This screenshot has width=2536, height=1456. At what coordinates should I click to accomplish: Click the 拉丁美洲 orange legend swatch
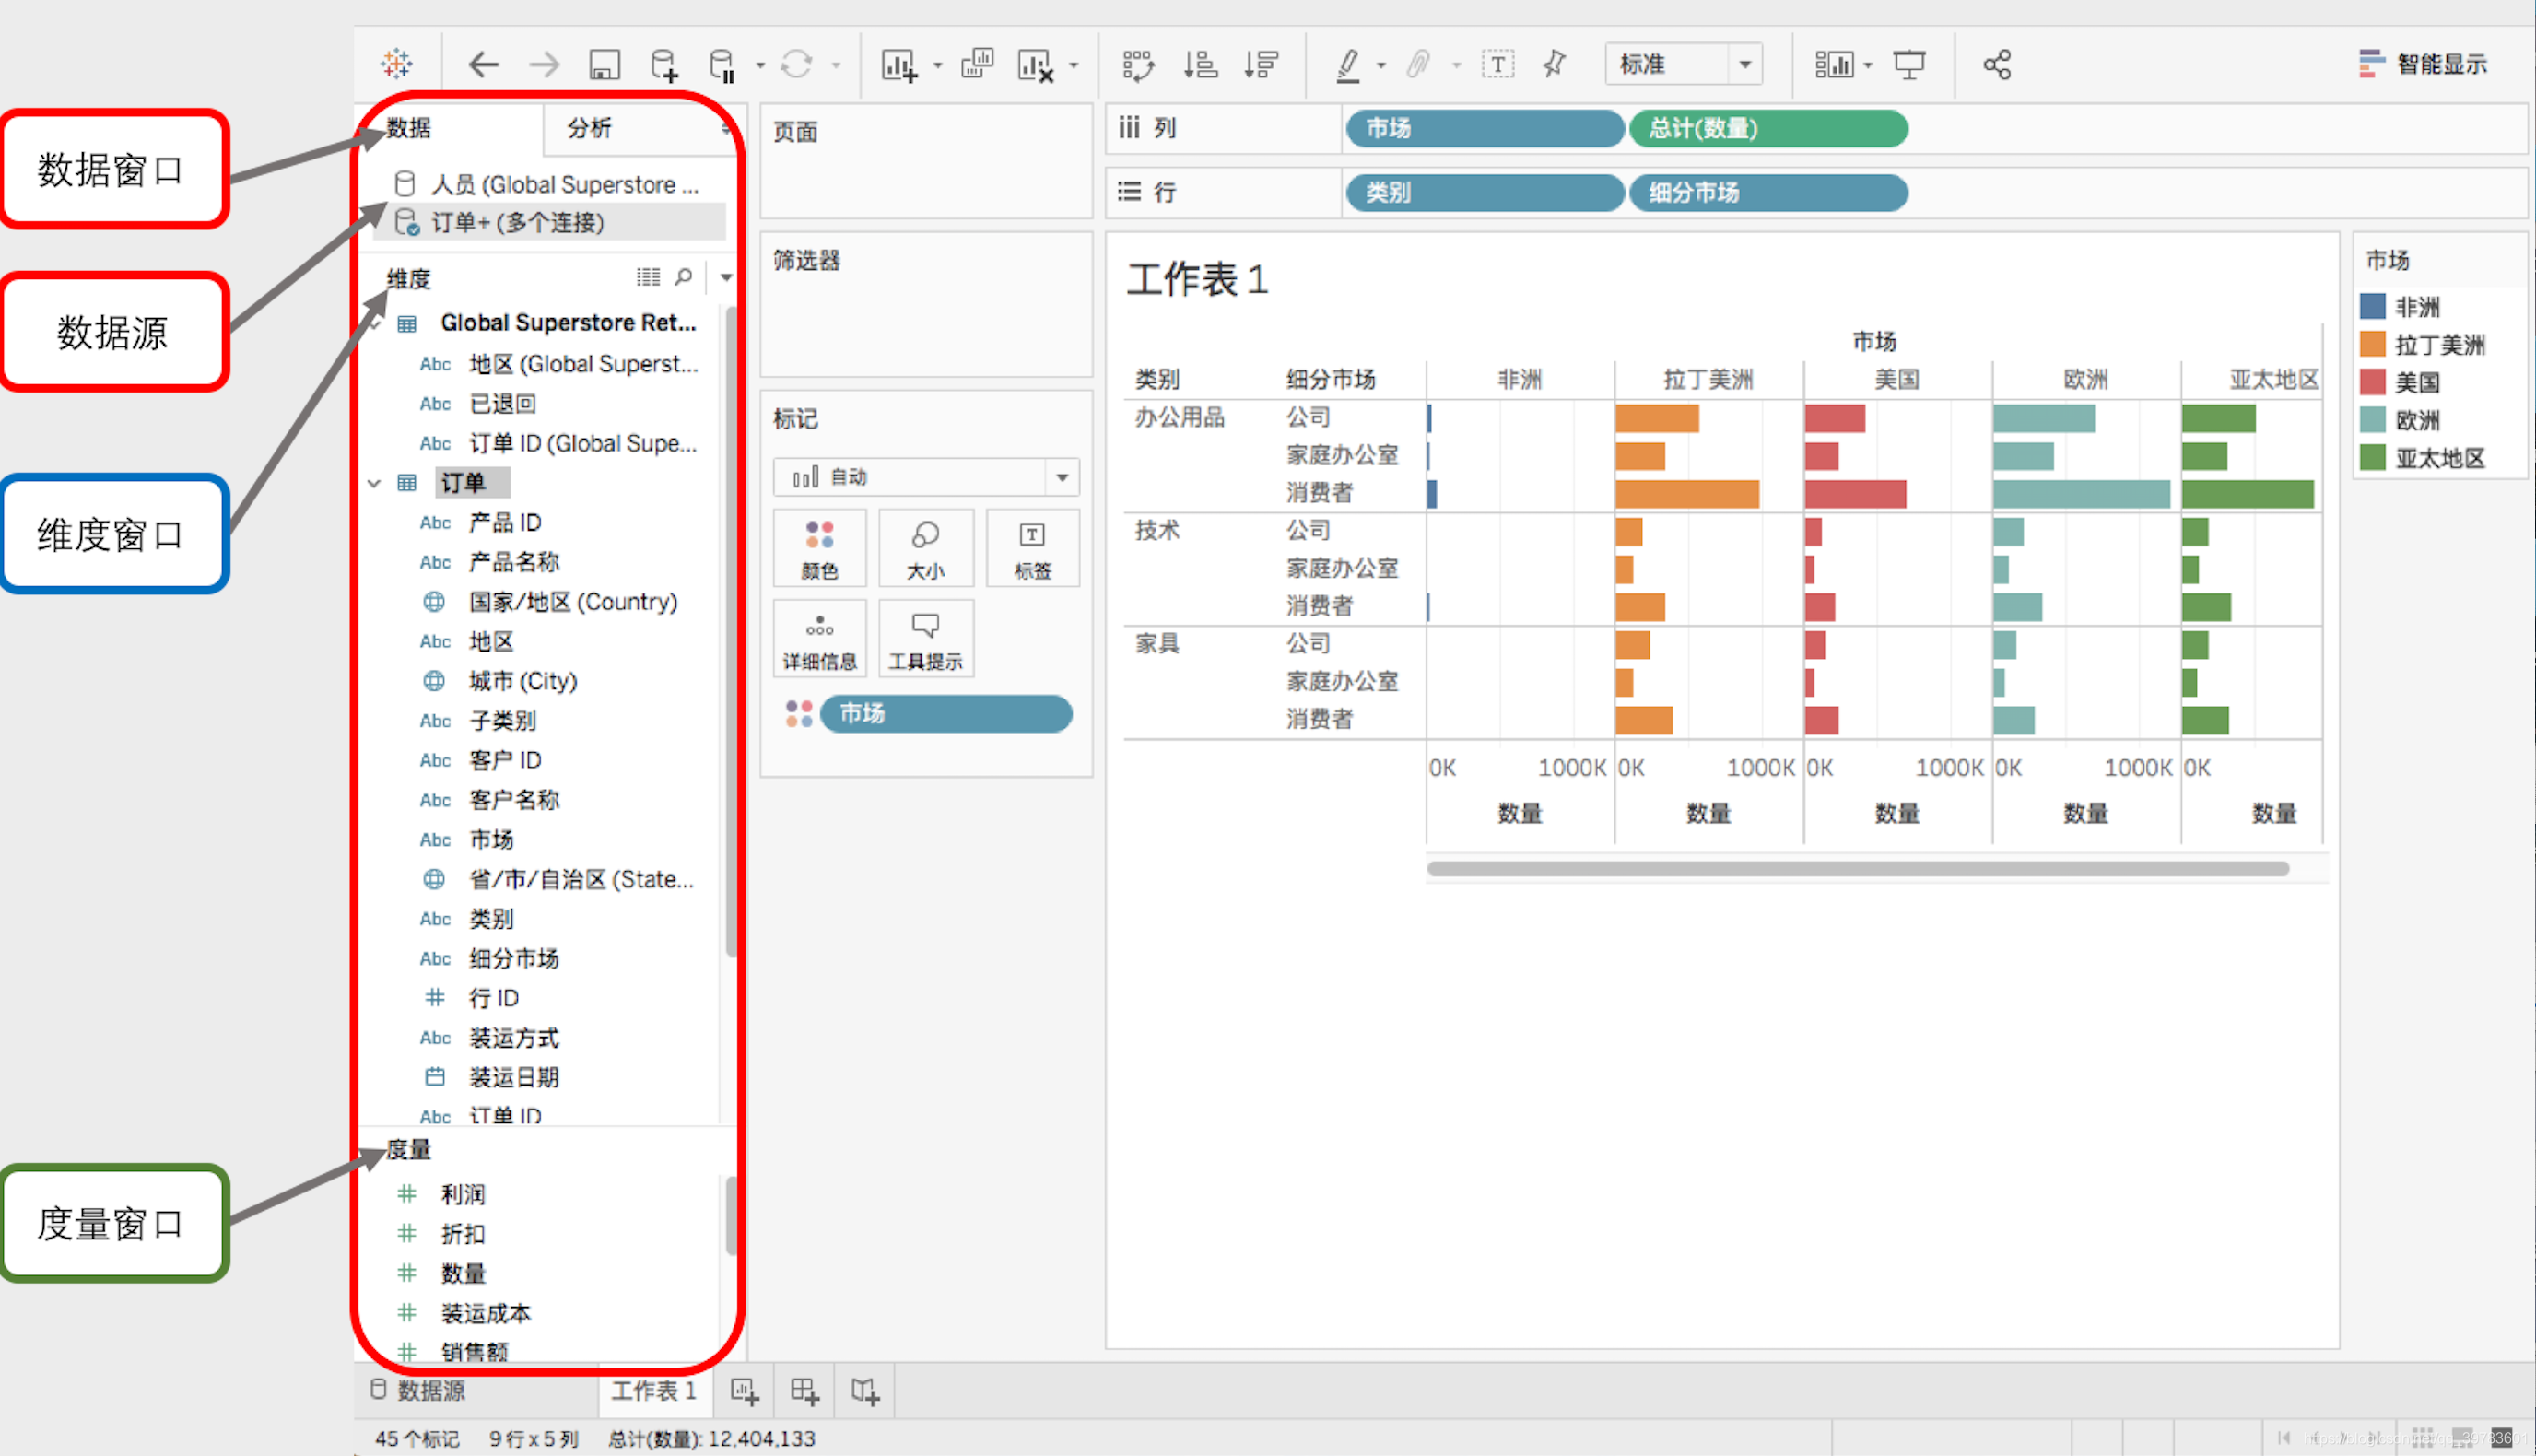coord(2373,344)
